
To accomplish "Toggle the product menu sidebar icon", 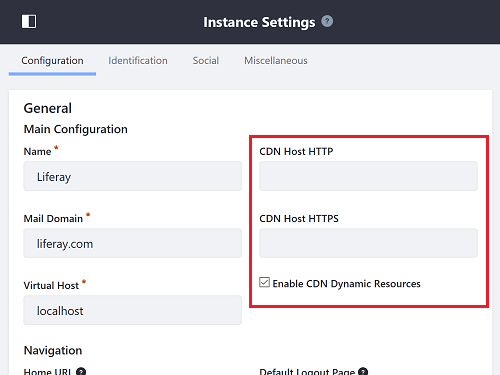I will [29, 22].
